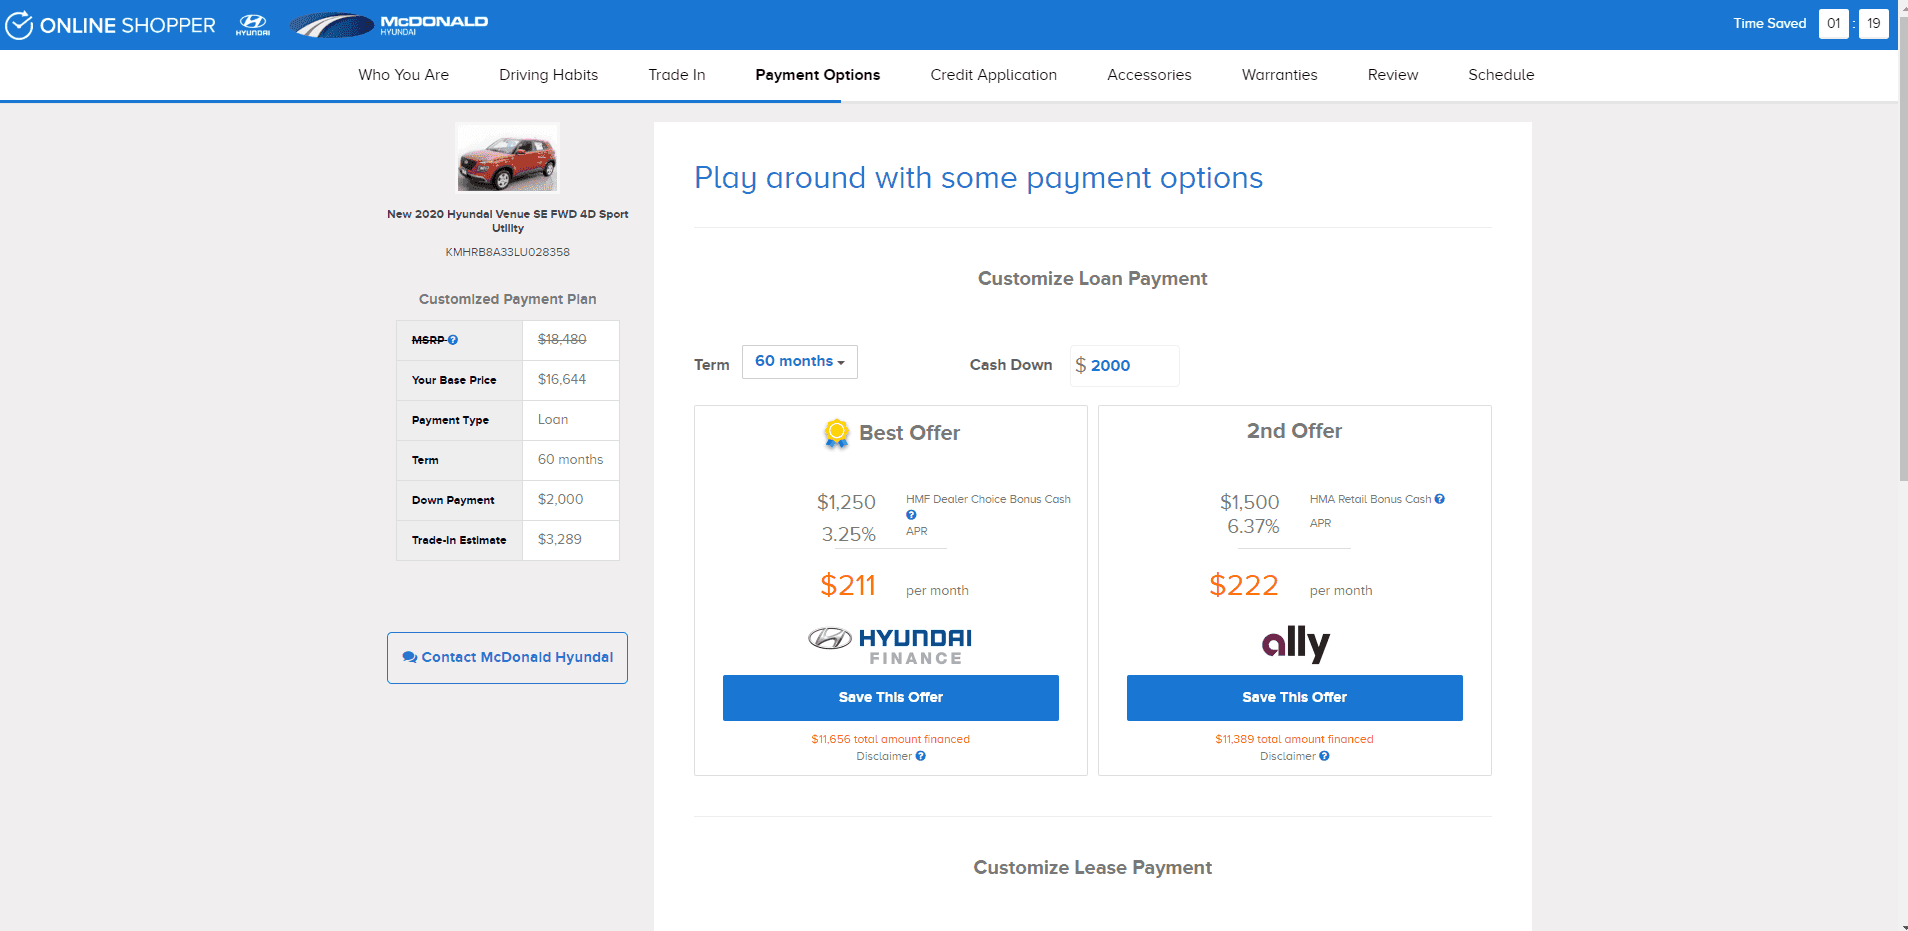This screenshot has width=1908, height=931.
Task: Open the Driving Habits tab
Action: pos(549,75)
